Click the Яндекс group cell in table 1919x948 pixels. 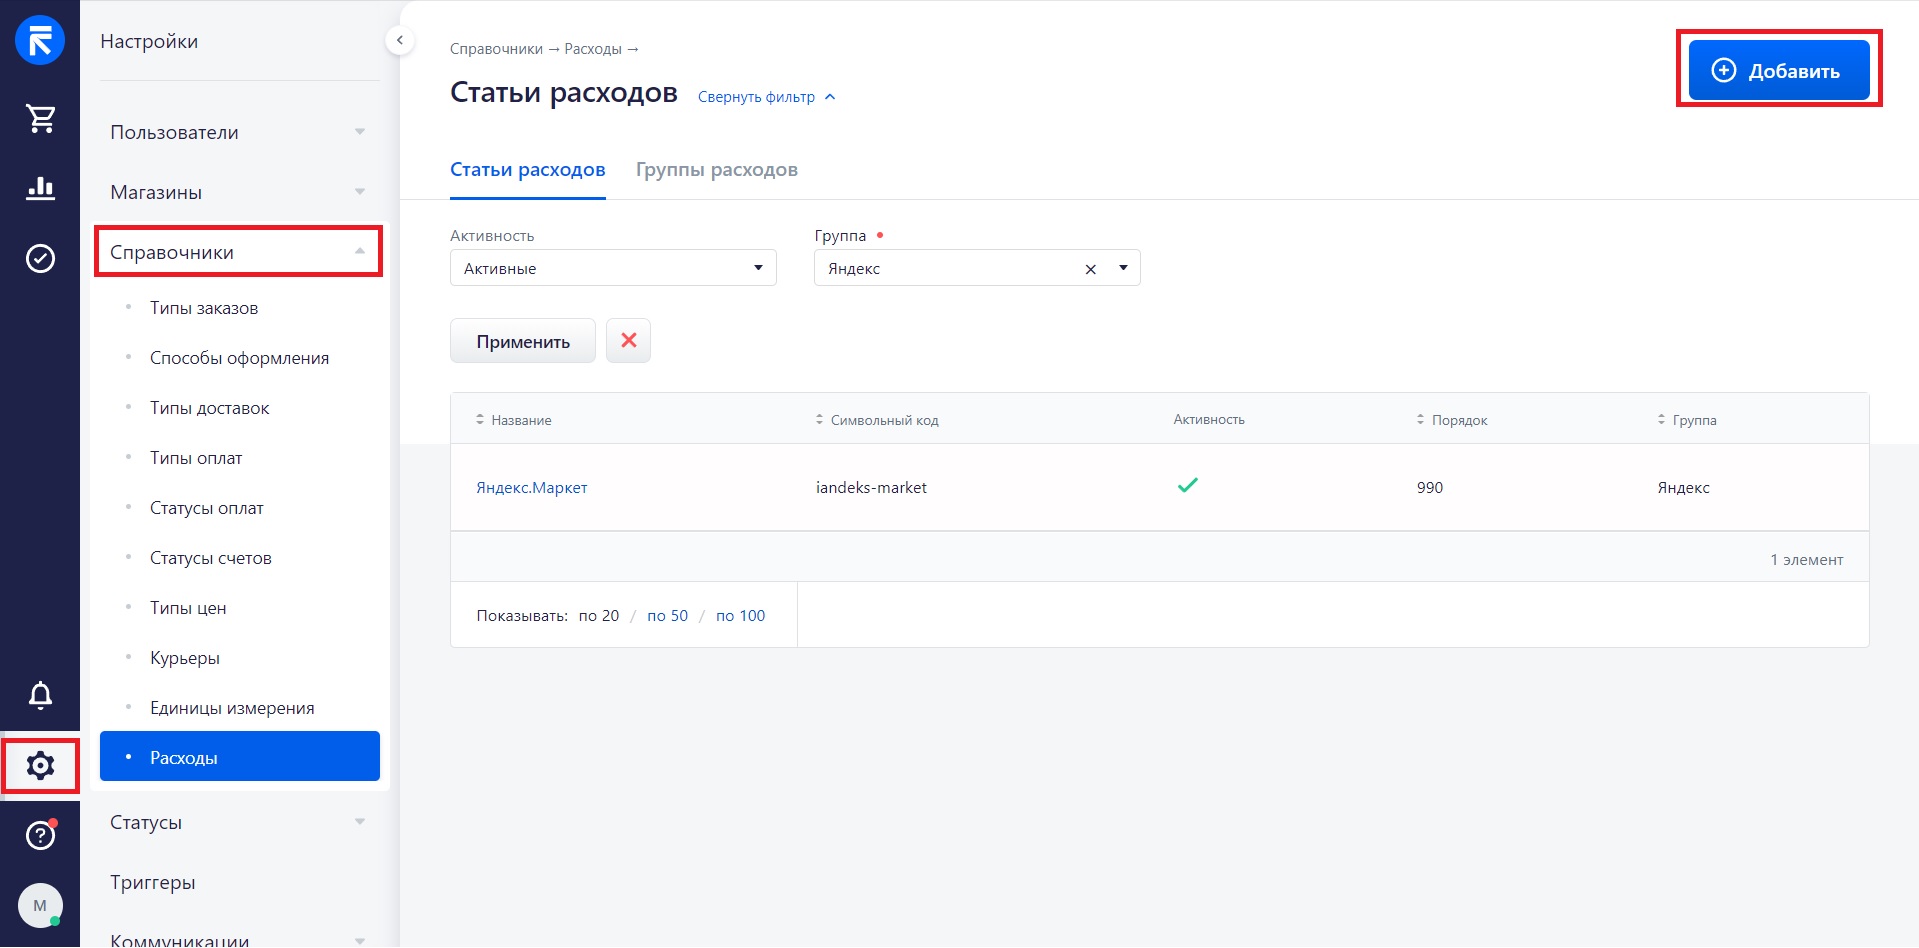pyautogui.click(x=1683, y=488)
